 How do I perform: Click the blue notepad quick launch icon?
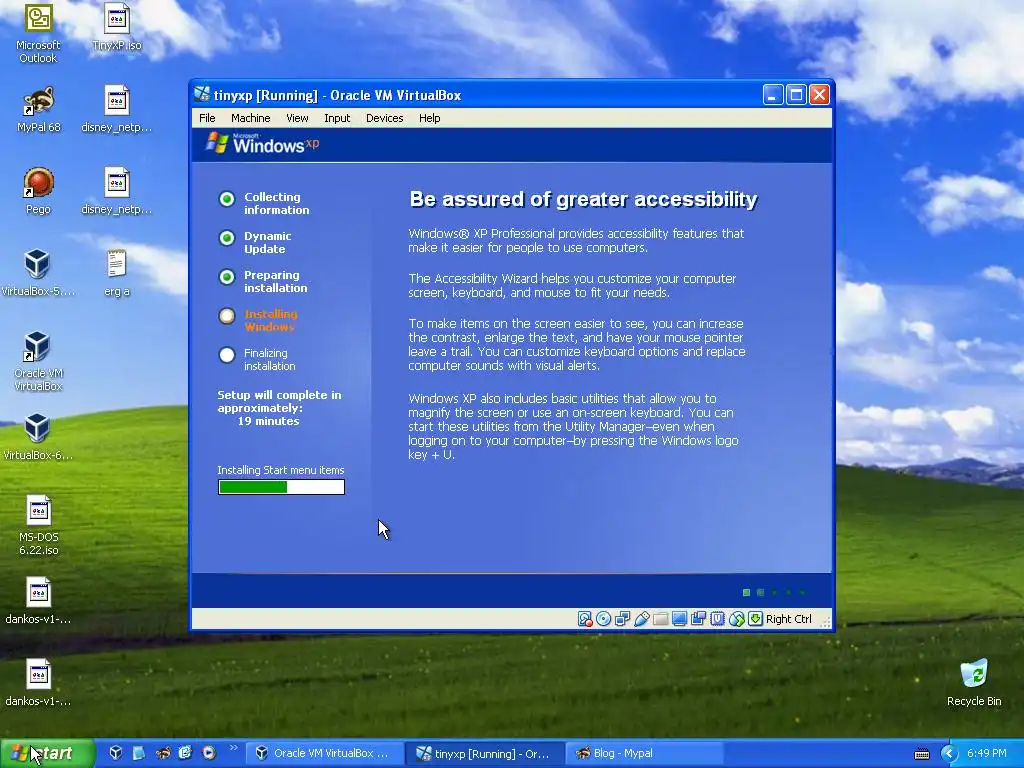(138, 753)
